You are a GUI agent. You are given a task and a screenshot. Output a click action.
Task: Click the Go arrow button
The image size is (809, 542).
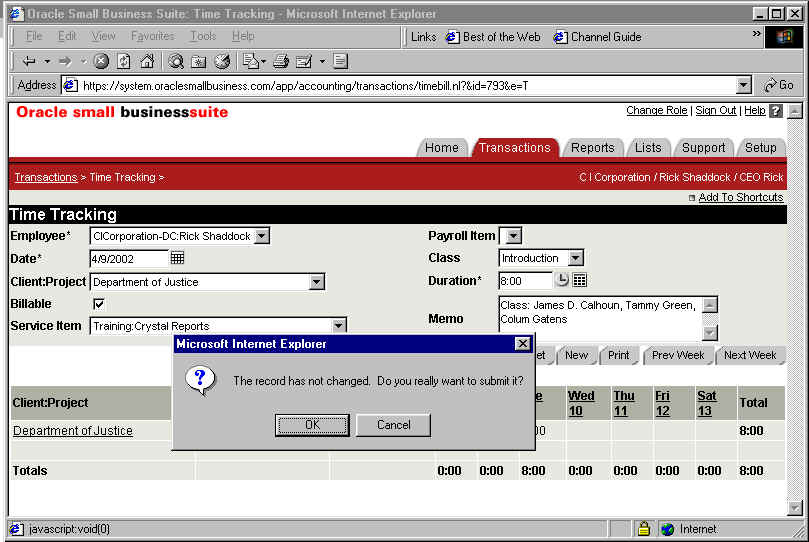[x=779, y=85]
